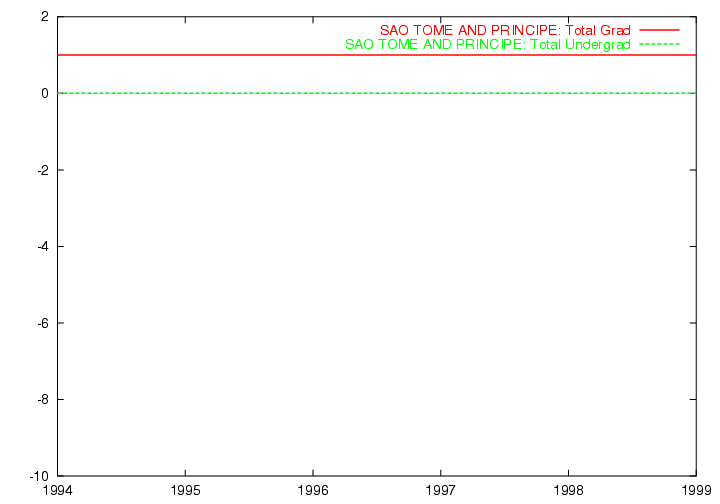
Task: Click the x-axis label 1994
Action: pos(57,491)
